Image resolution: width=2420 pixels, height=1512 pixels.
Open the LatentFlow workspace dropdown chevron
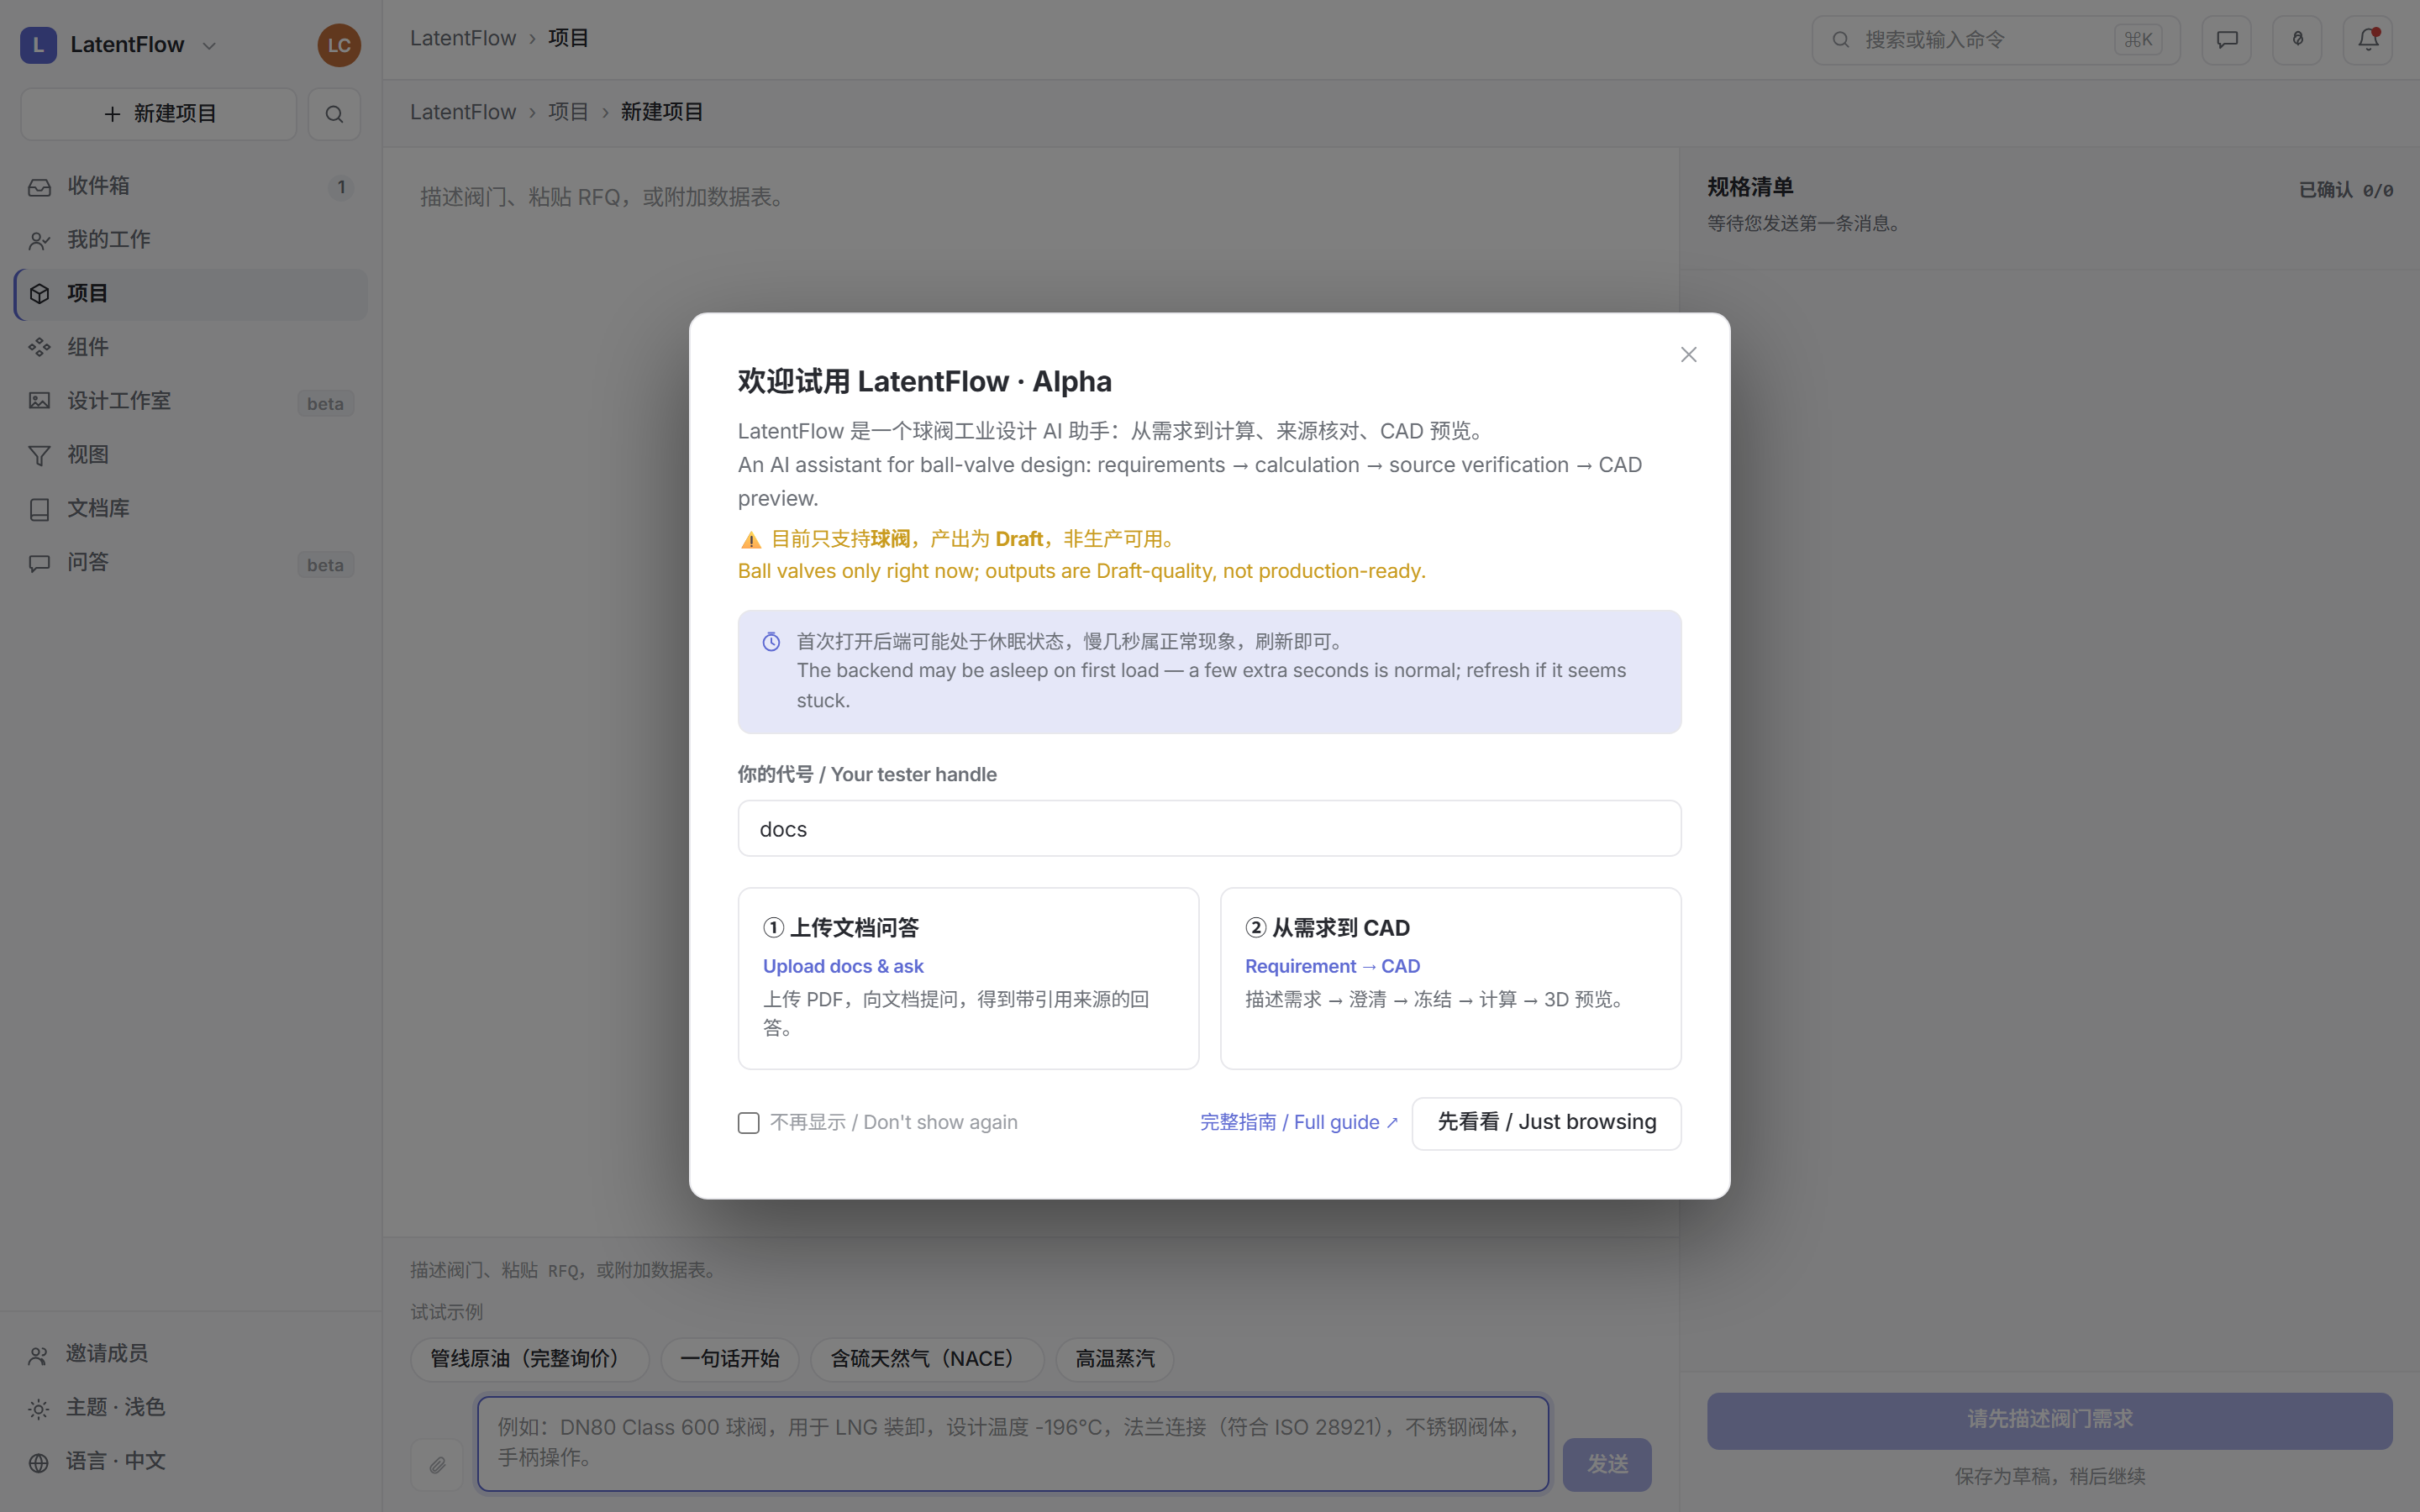coord(209,45)
